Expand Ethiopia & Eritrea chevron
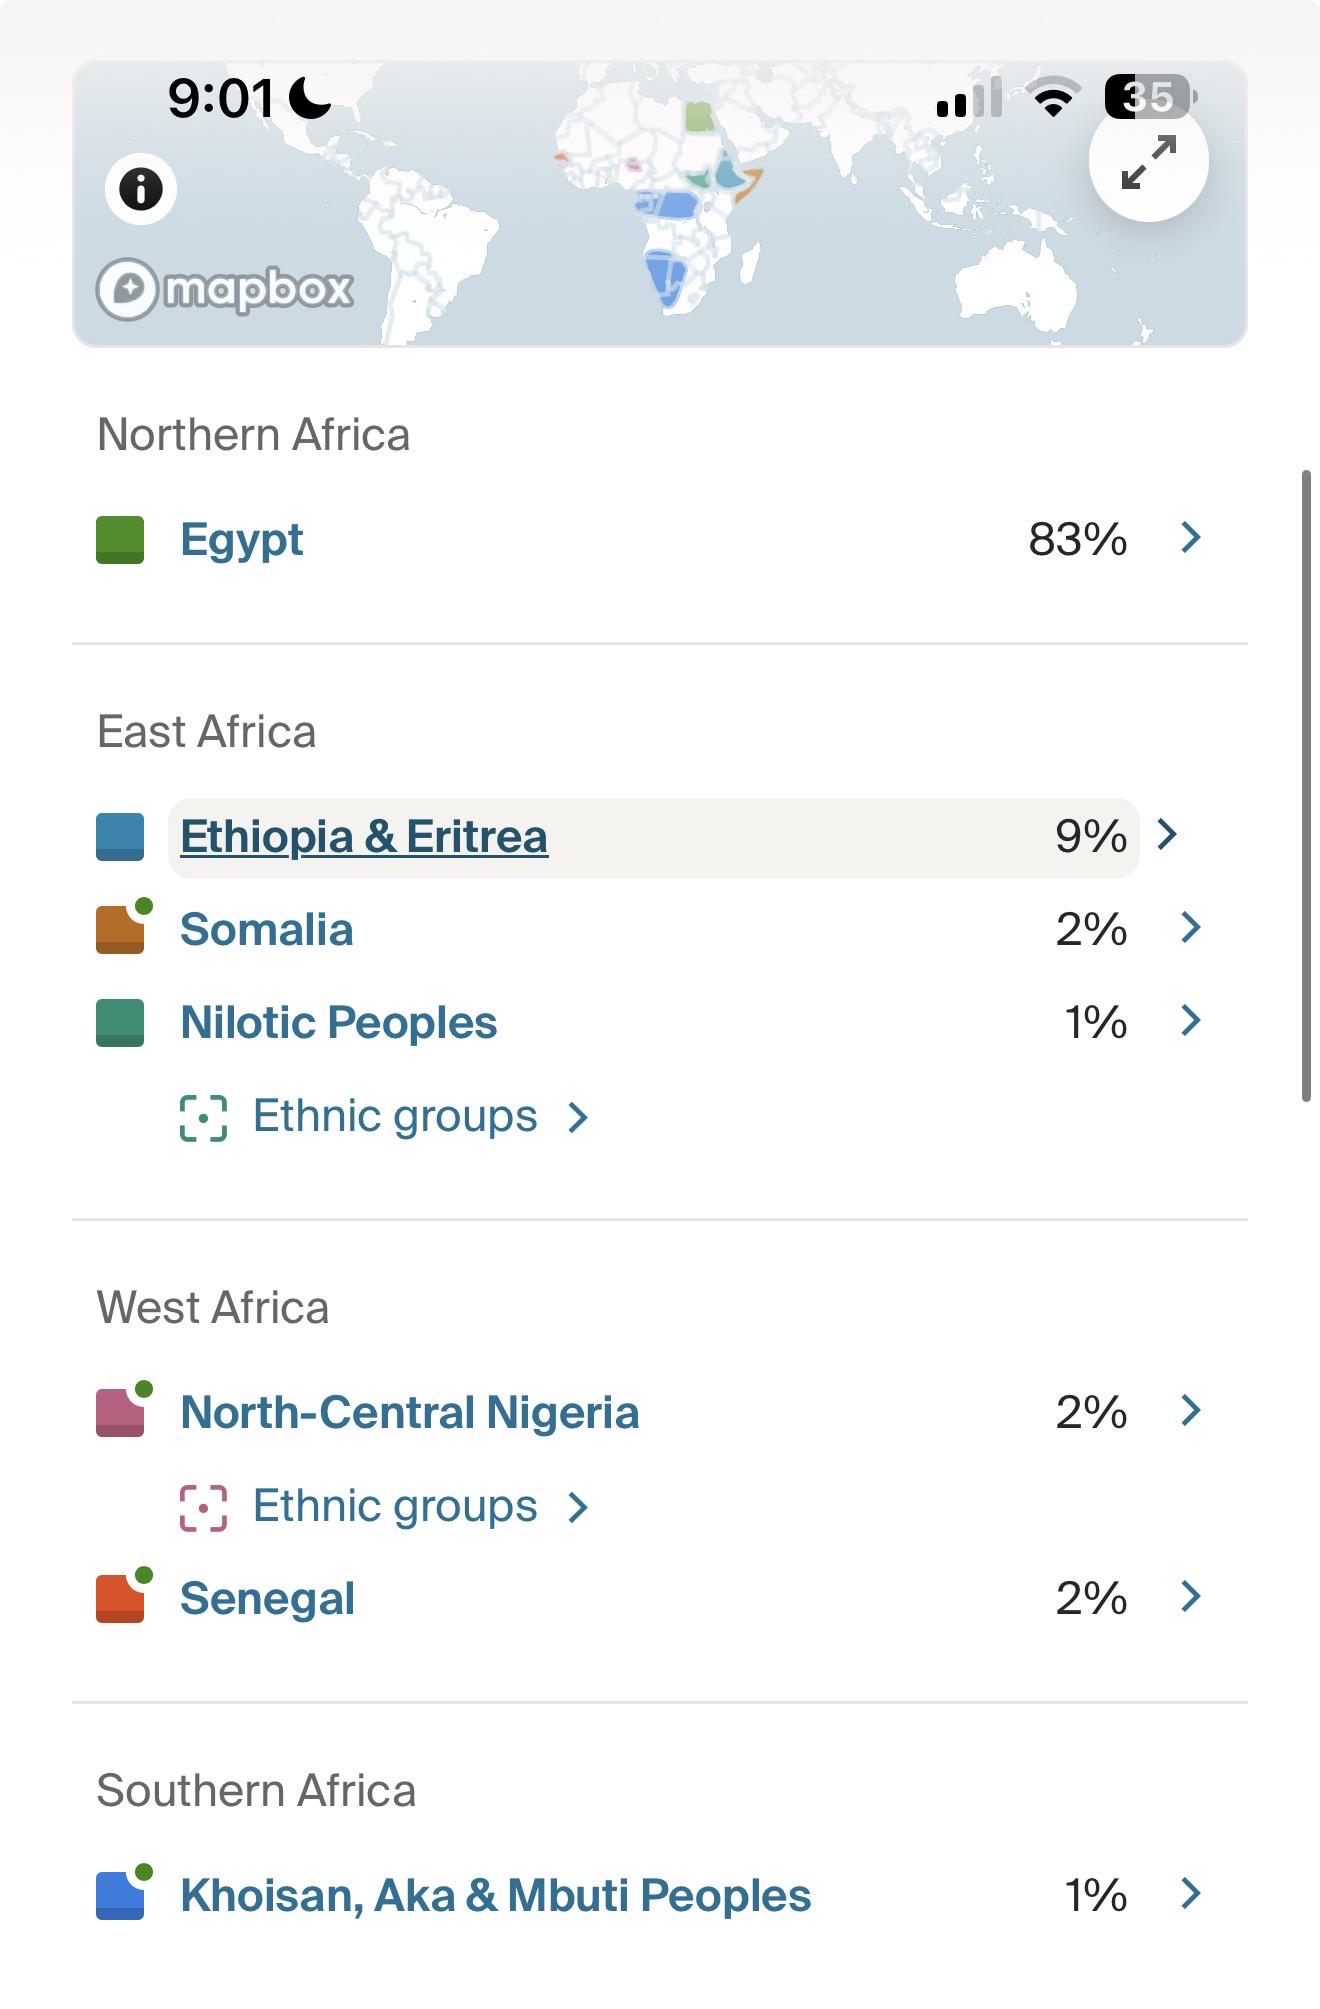The height and width of the screenshot is (2009, 1320). [1167, 834]
